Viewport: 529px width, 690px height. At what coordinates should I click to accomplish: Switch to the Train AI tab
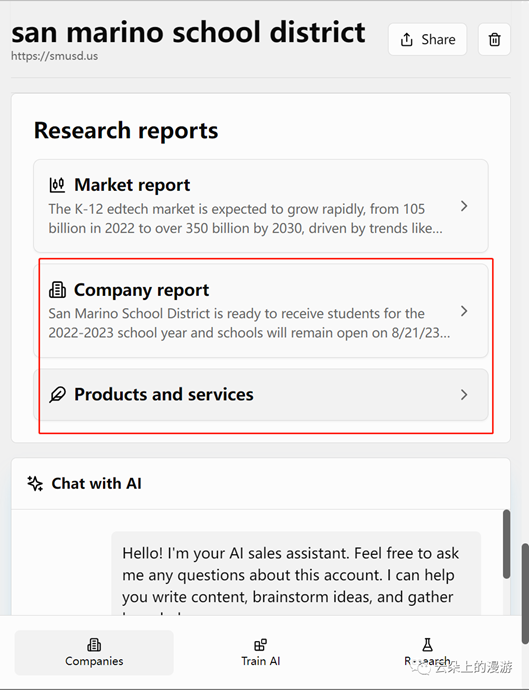(261, 653)
